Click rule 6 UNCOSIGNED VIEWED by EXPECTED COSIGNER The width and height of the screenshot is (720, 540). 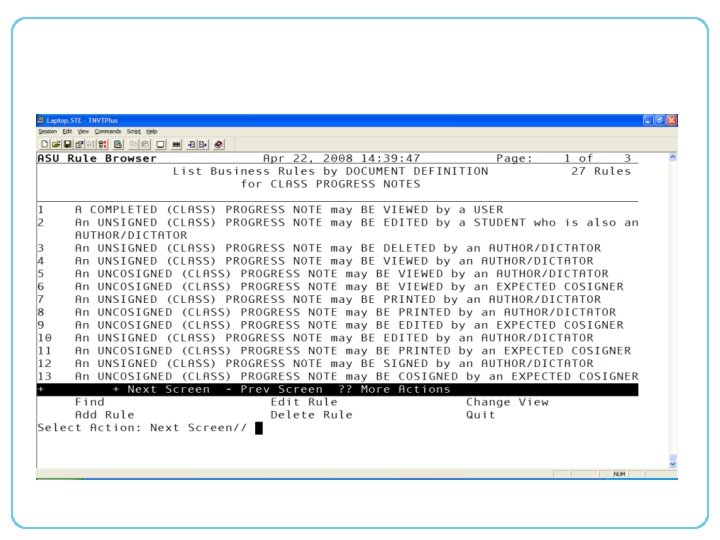(x=330, y=287)
